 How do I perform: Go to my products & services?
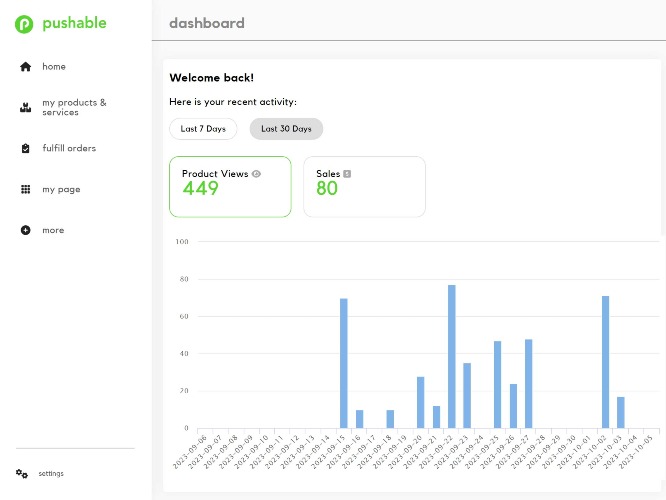pos(74,107)
